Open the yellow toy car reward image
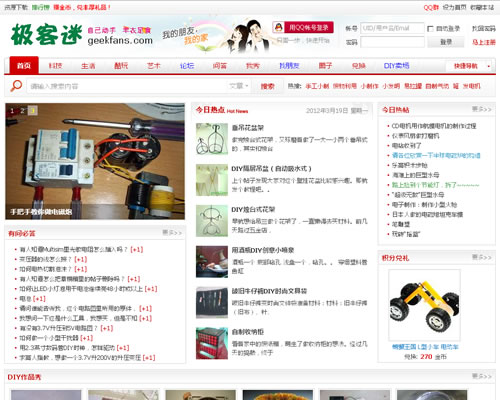 pyautogui.click(x=425, y=305)
